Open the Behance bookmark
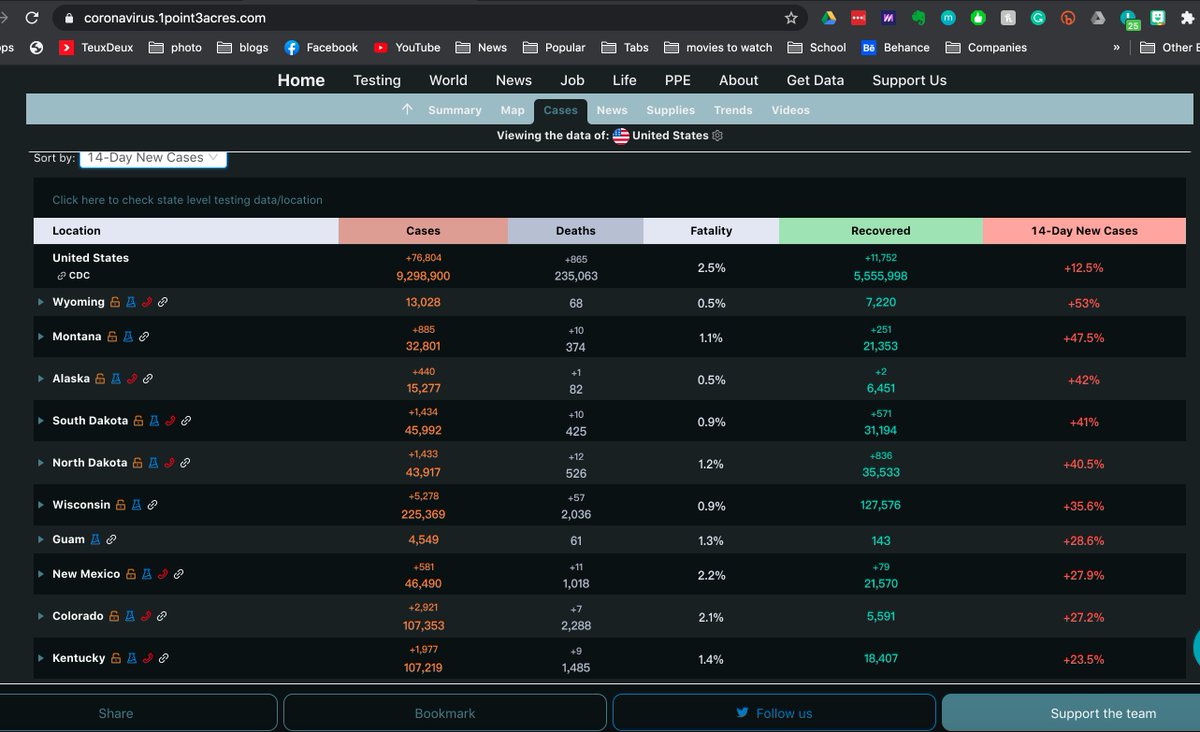Image resolution: width=1200 pixels, height=732 pixels. (x=896, y=47)
